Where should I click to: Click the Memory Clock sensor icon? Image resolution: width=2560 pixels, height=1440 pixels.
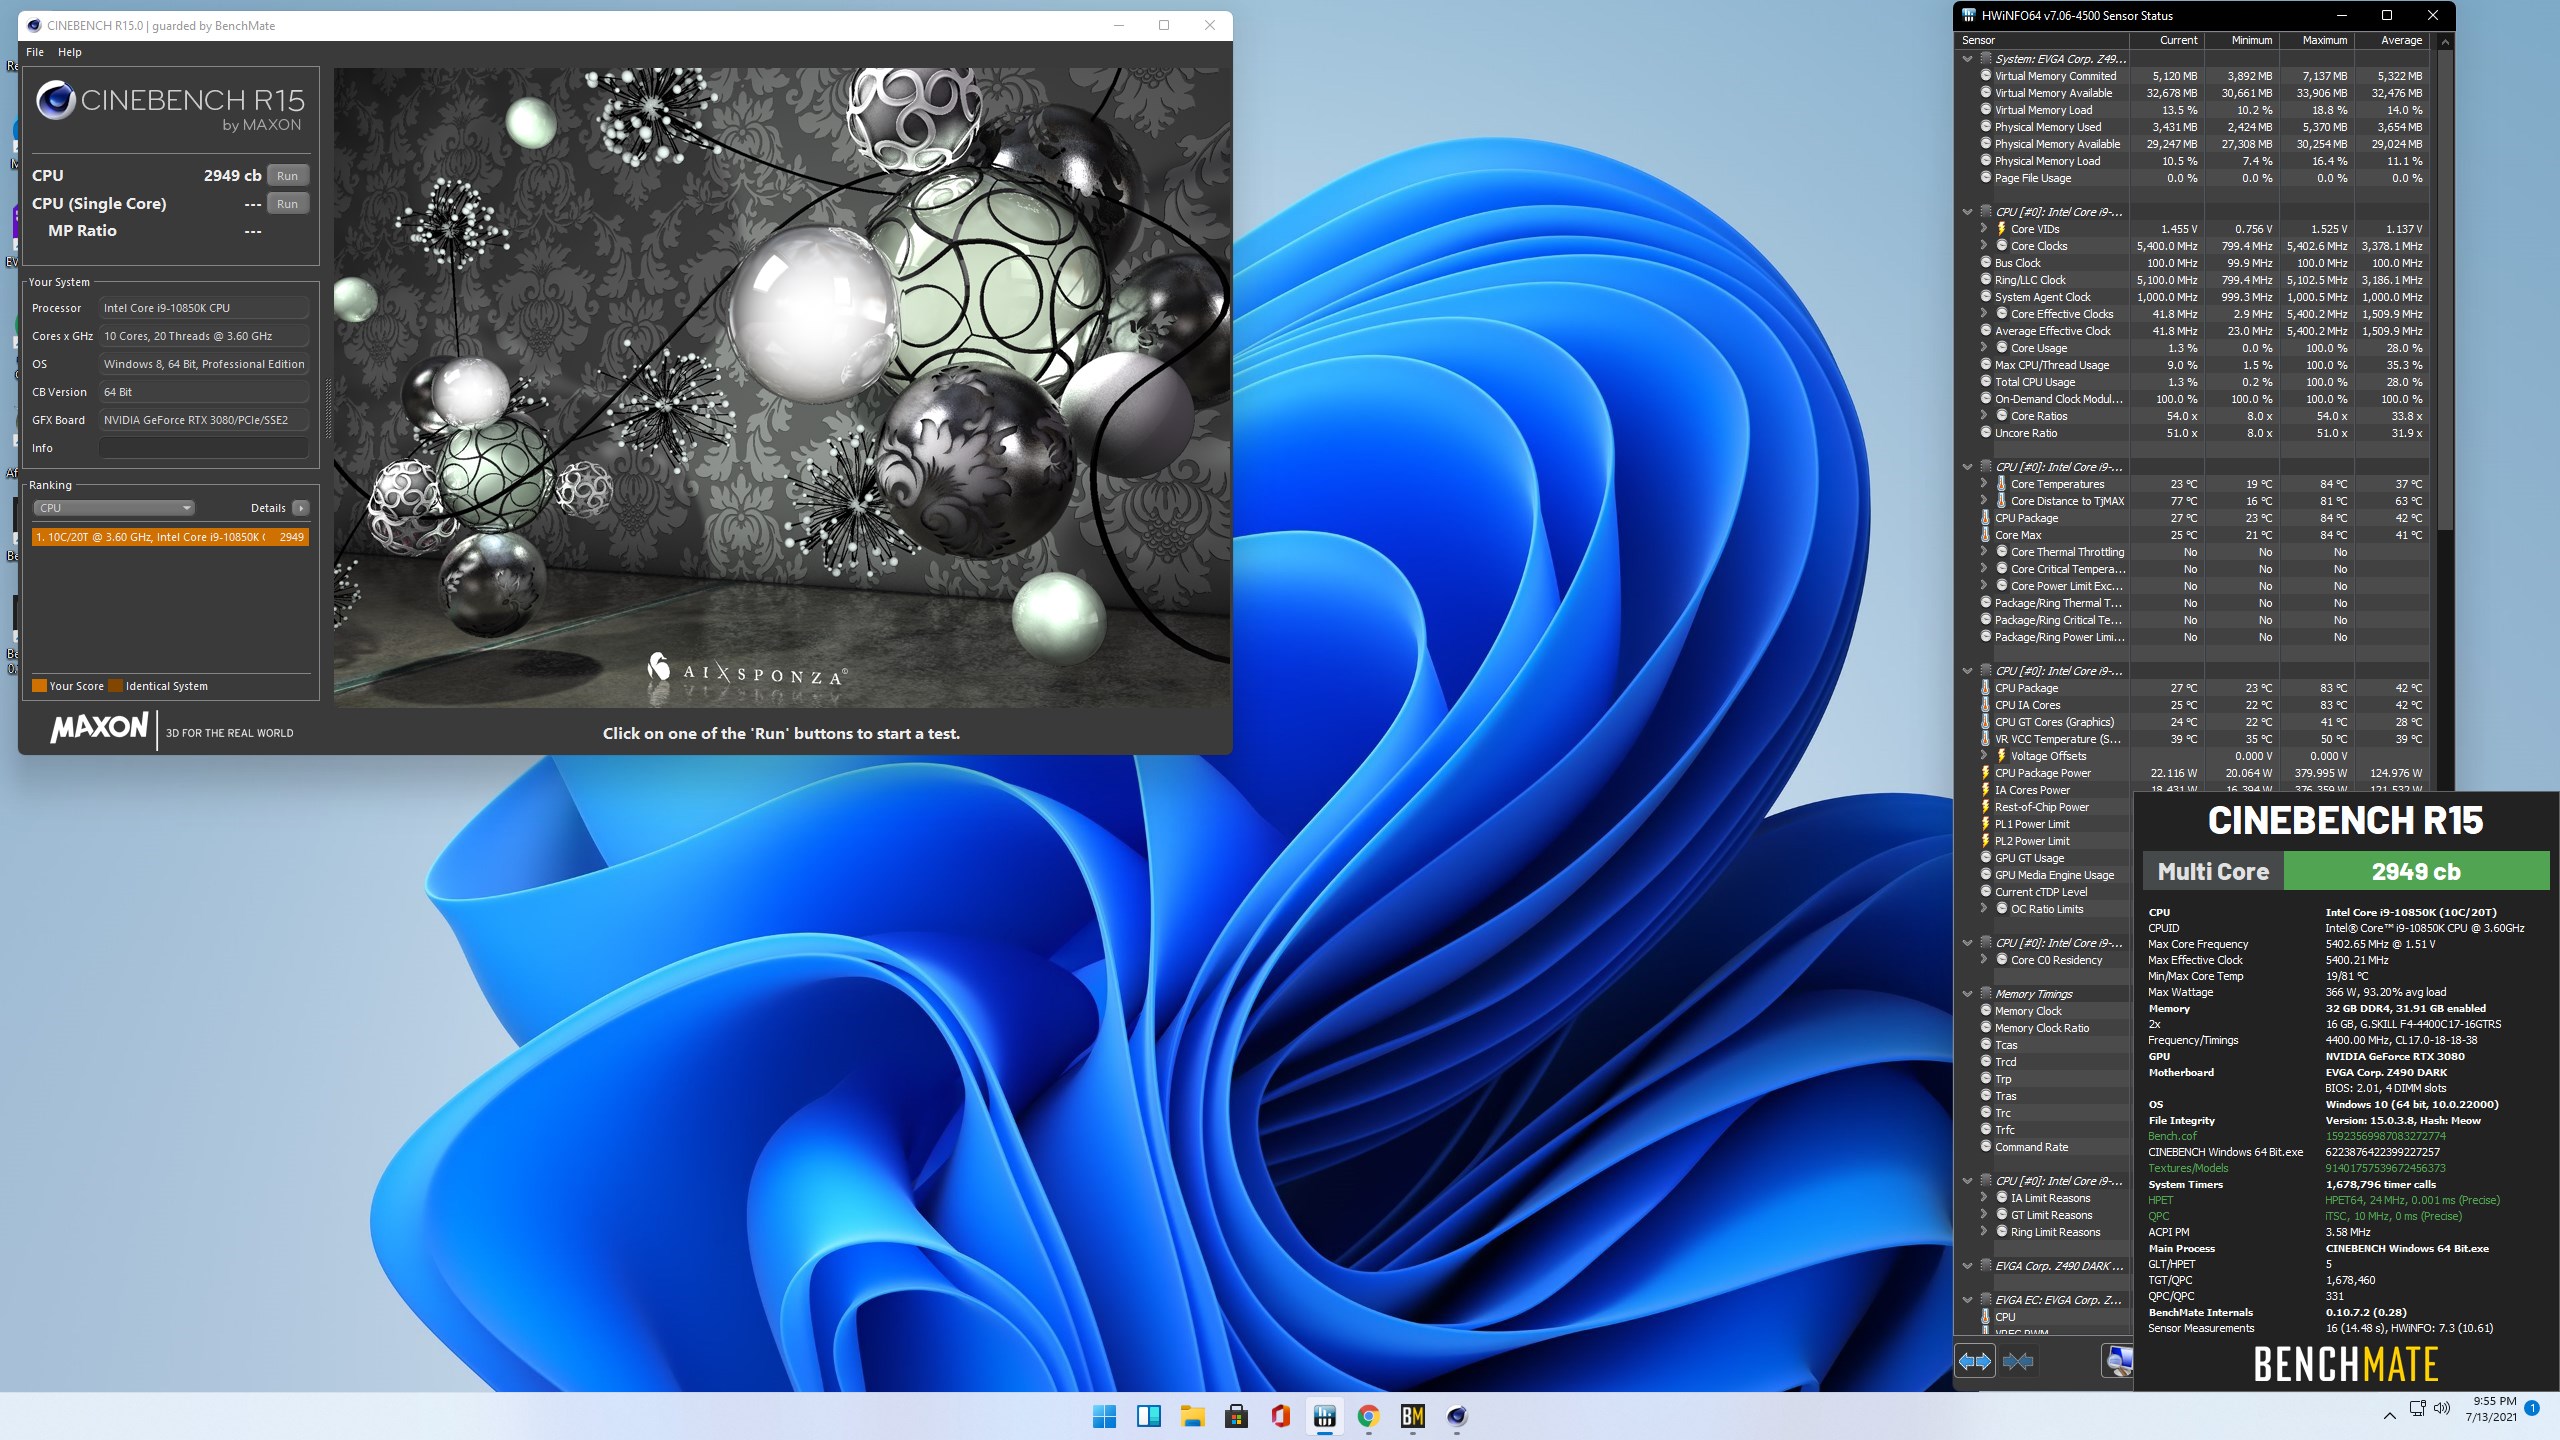coord(1986,1011)
